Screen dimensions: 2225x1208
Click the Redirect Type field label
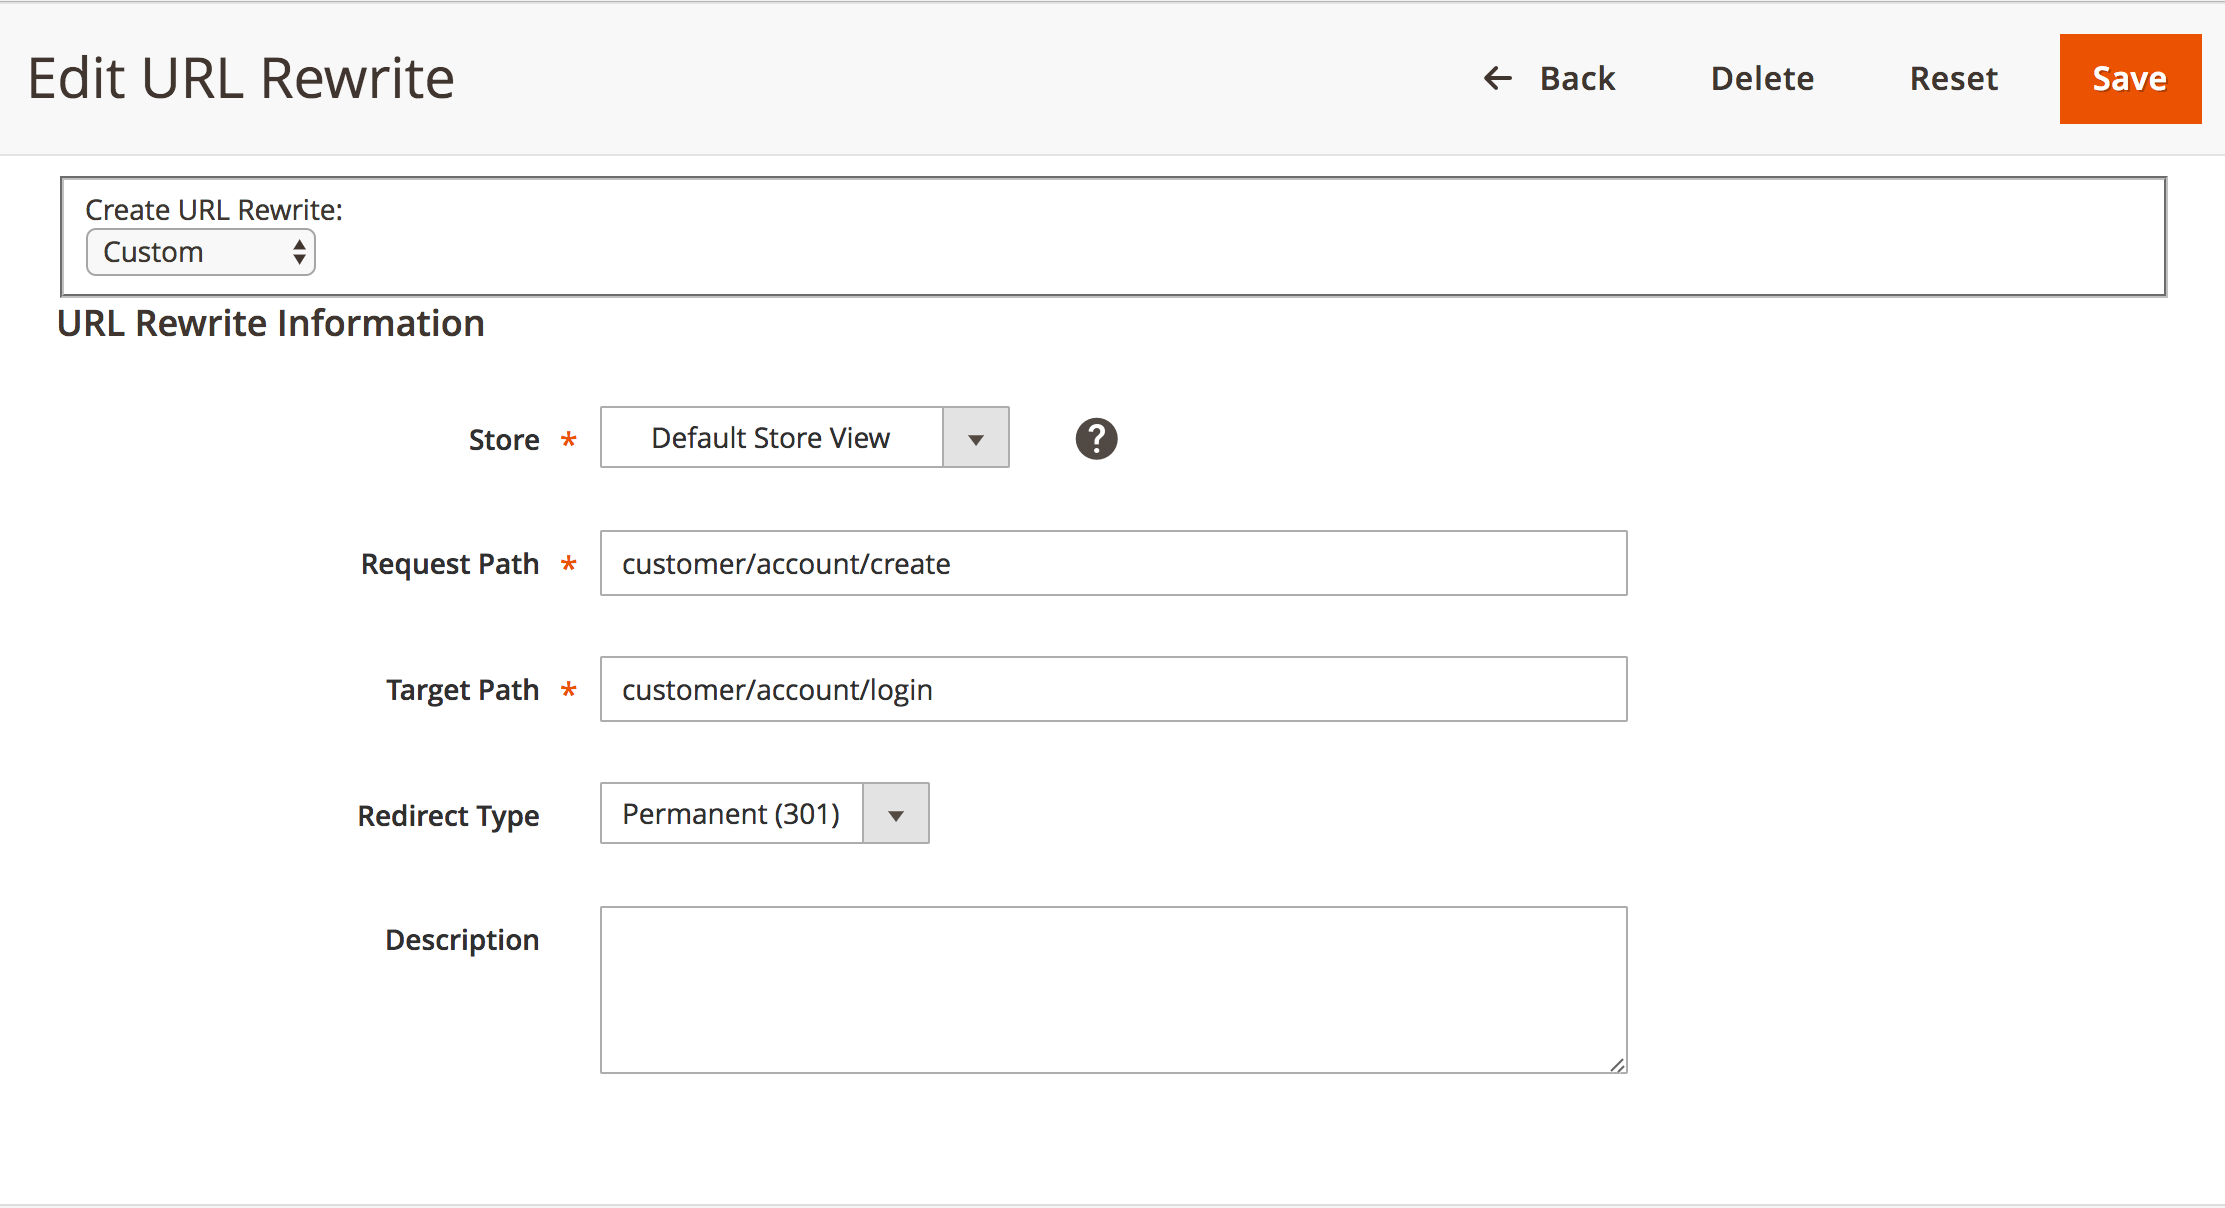click(448, 816)
